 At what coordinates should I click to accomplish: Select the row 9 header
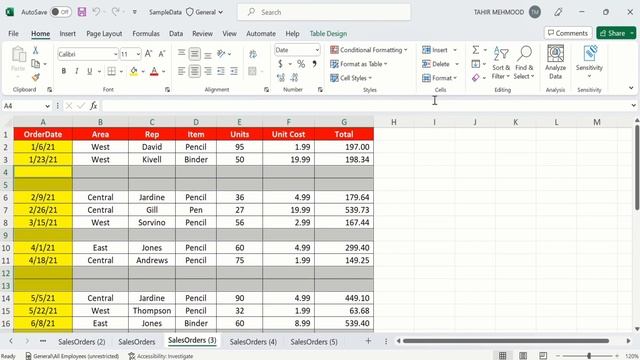coord(6,235)
